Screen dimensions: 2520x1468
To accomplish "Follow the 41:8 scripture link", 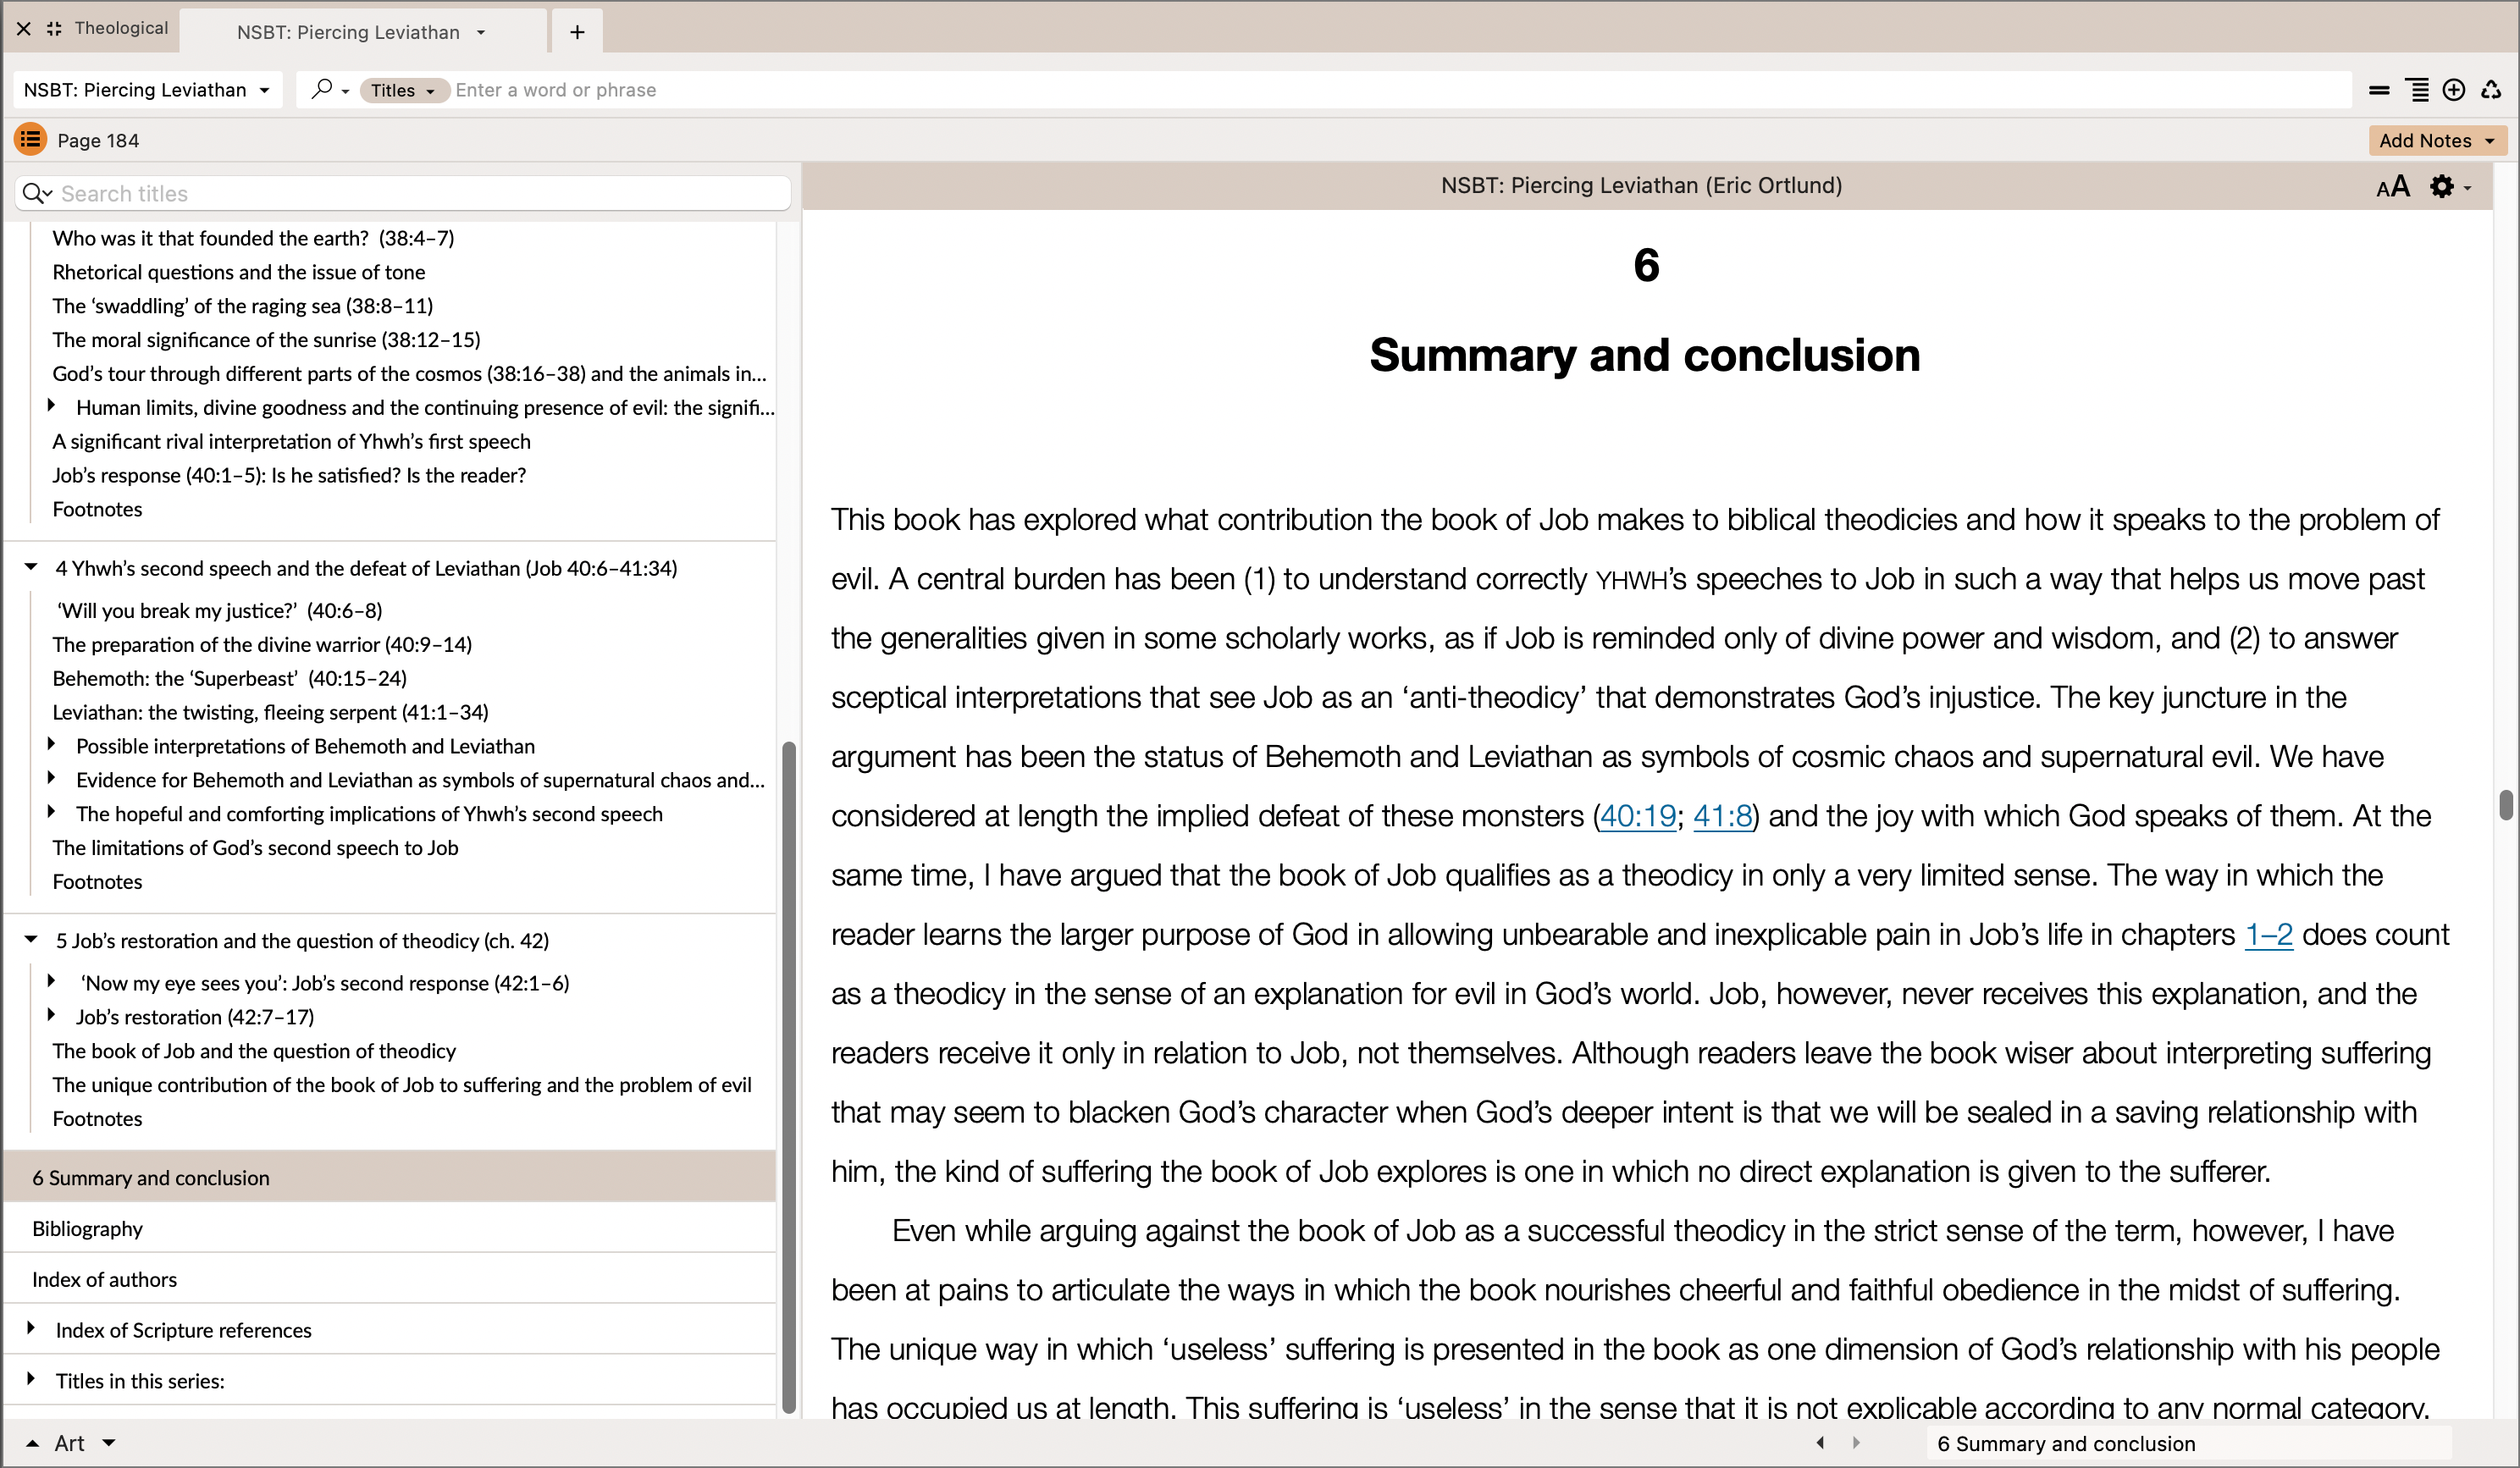I will (x=1722, y=816).
